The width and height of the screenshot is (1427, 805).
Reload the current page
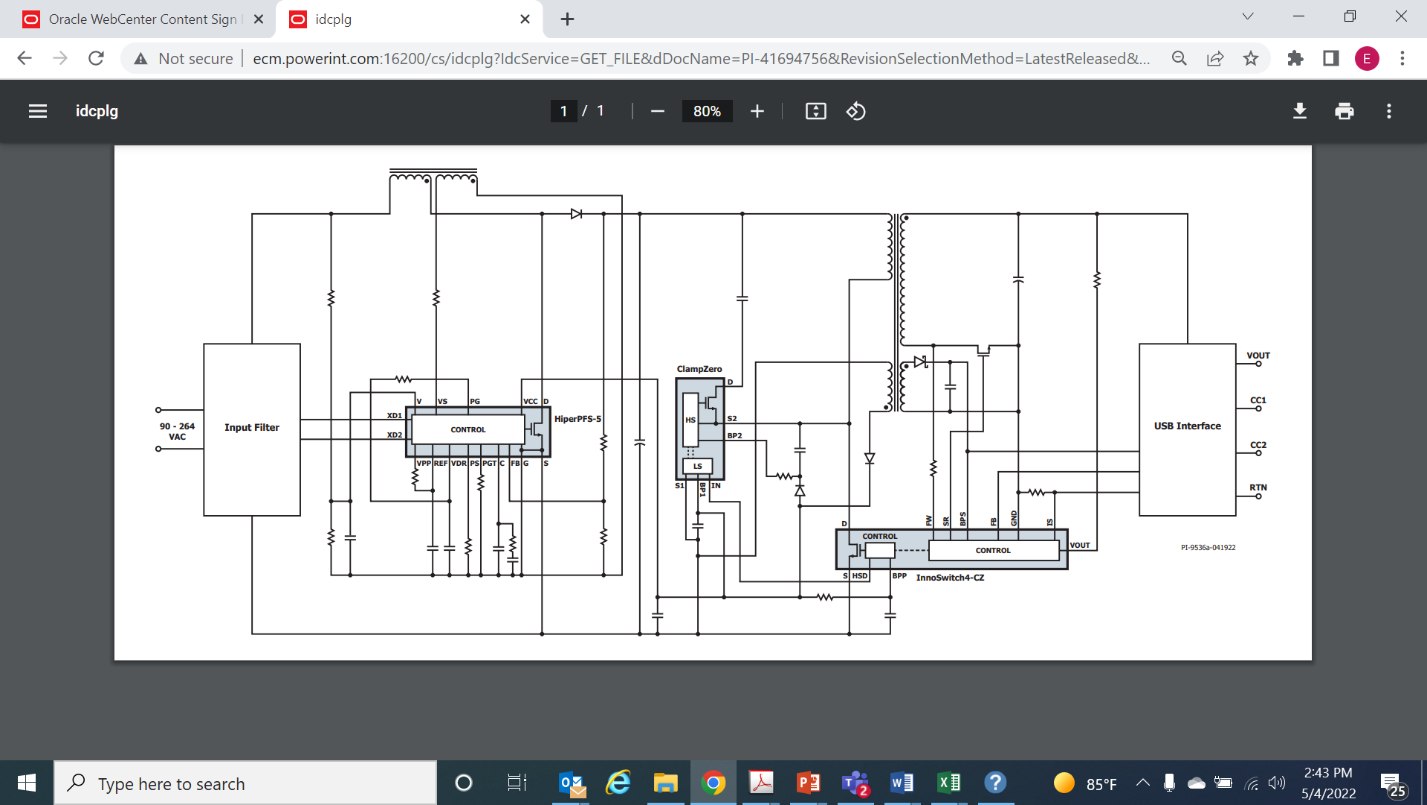pos(96,58)
